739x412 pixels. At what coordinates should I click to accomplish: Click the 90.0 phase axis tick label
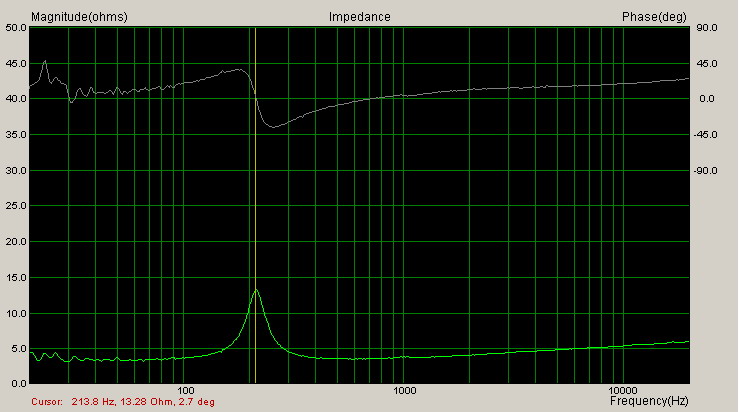tap(707, 28)
